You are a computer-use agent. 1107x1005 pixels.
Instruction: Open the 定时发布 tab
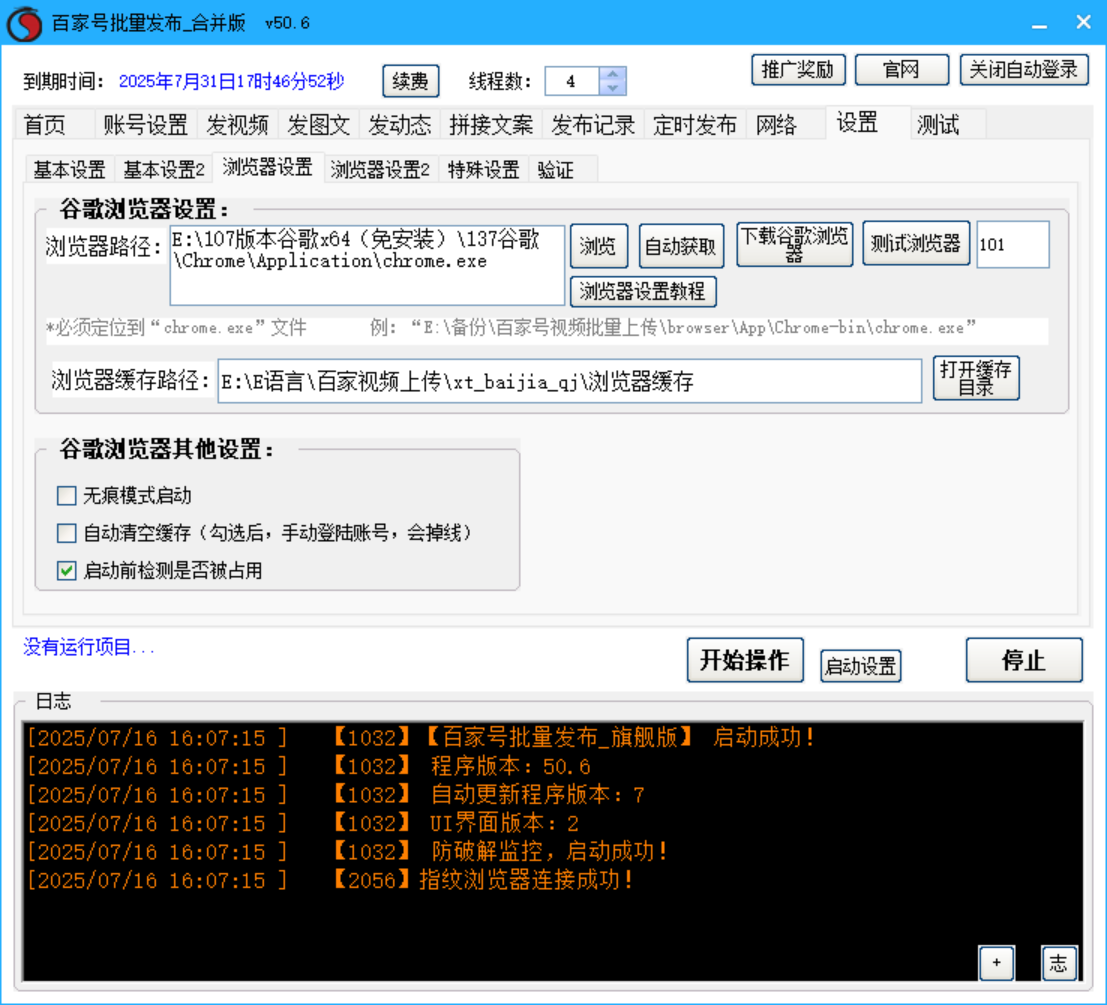[x=695, y=125]
